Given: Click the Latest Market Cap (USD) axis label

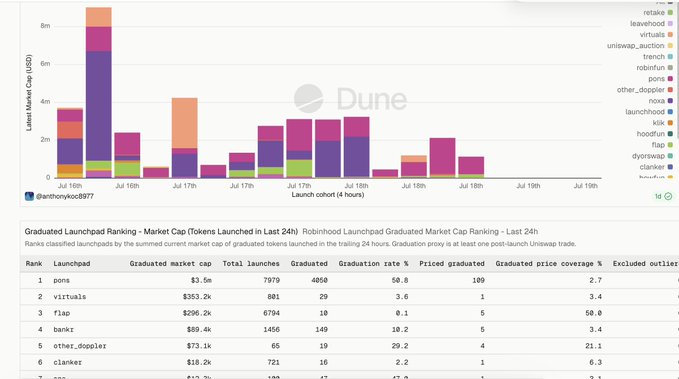Looking at the screenshot, I should 29,93.
